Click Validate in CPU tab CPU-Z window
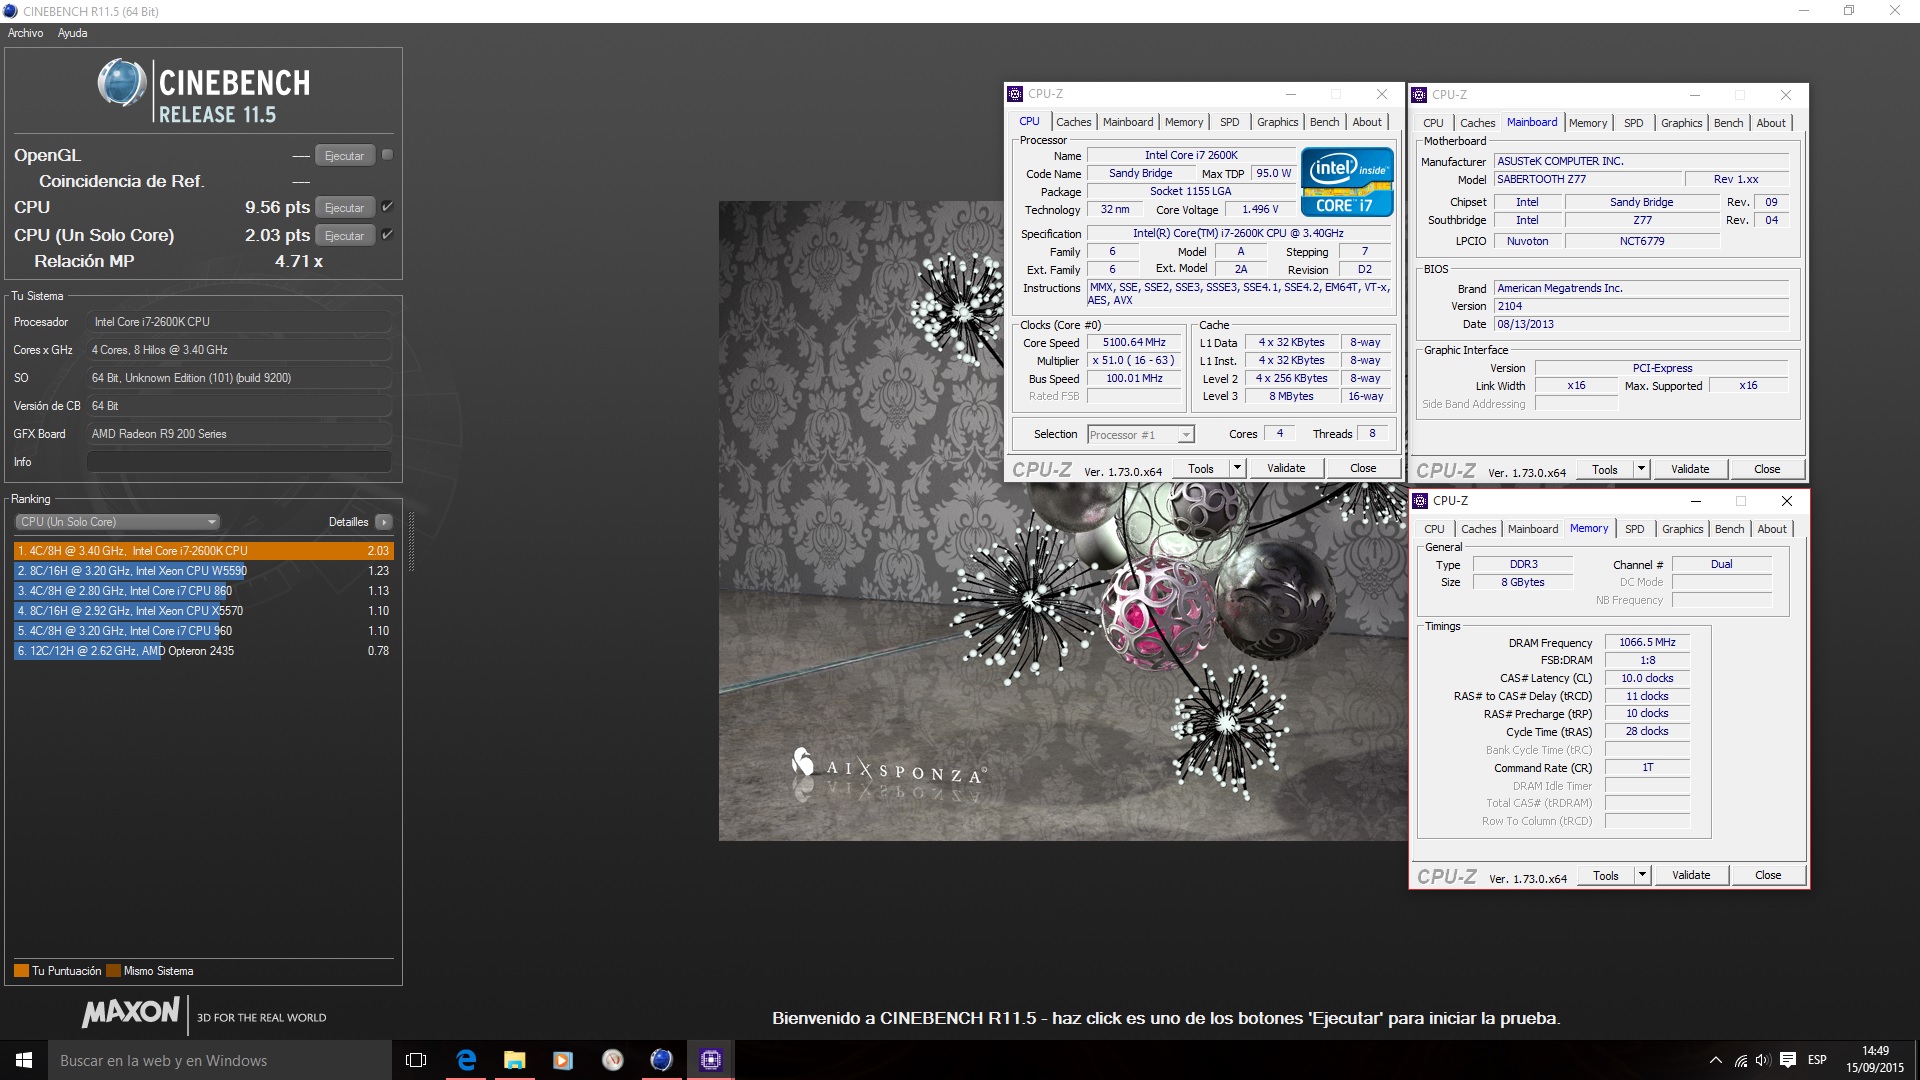1920x1080 pixels. 1286,468
